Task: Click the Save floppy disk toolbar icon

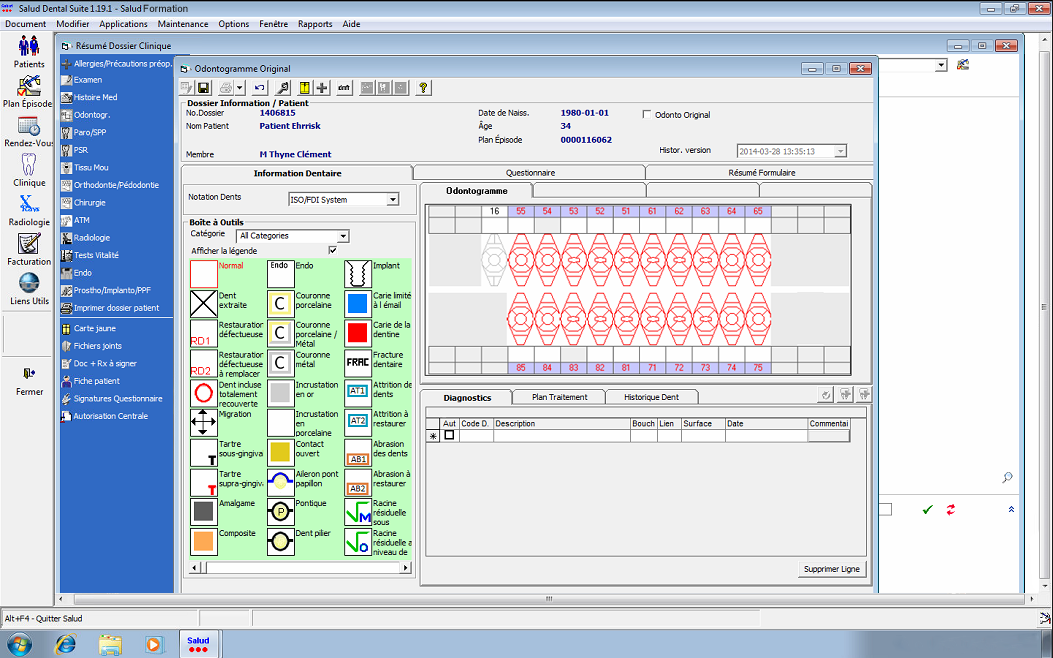Action: tap(203, 88)
